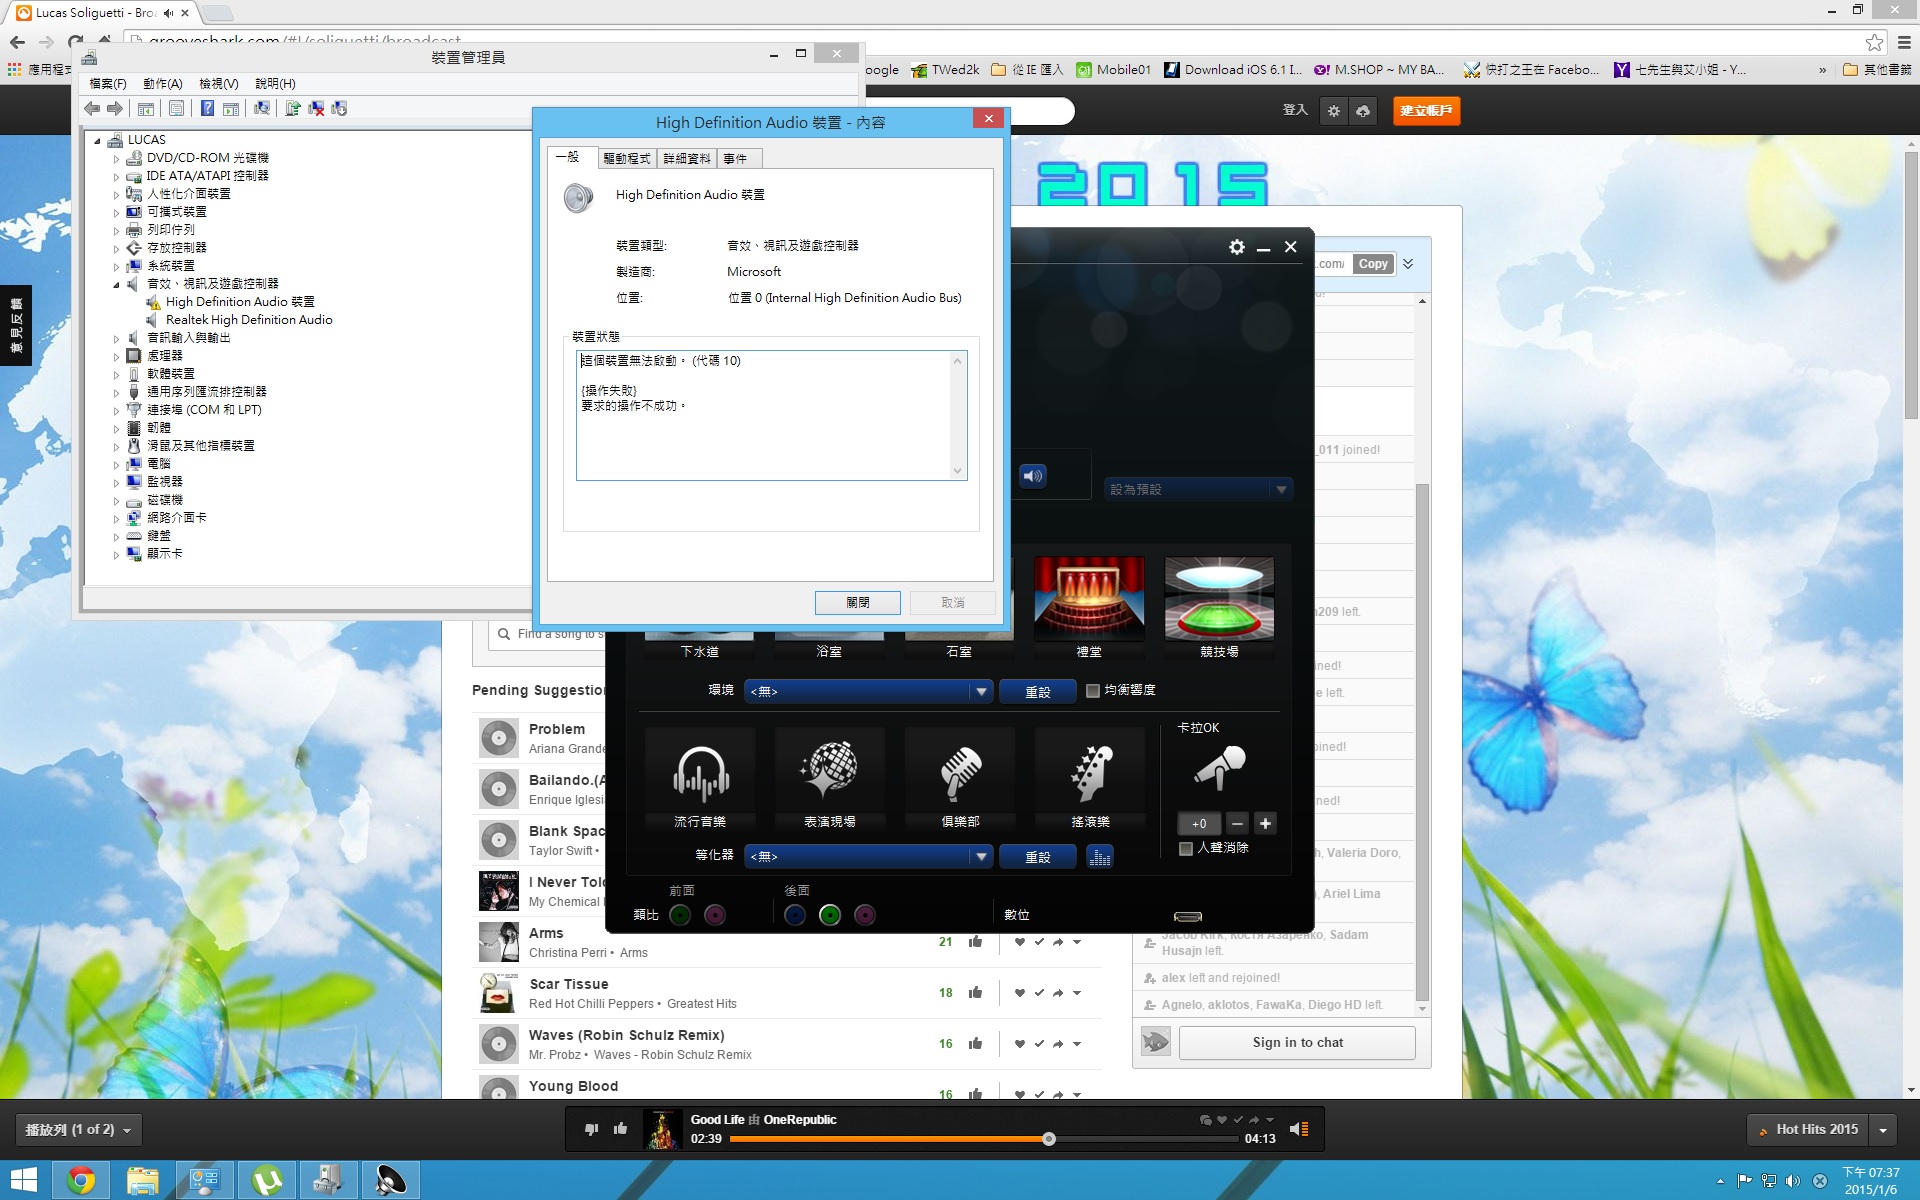Click the Karaoke microphone icon
Viewport: 1920px width, 1200px height.
click(1220, 768)
